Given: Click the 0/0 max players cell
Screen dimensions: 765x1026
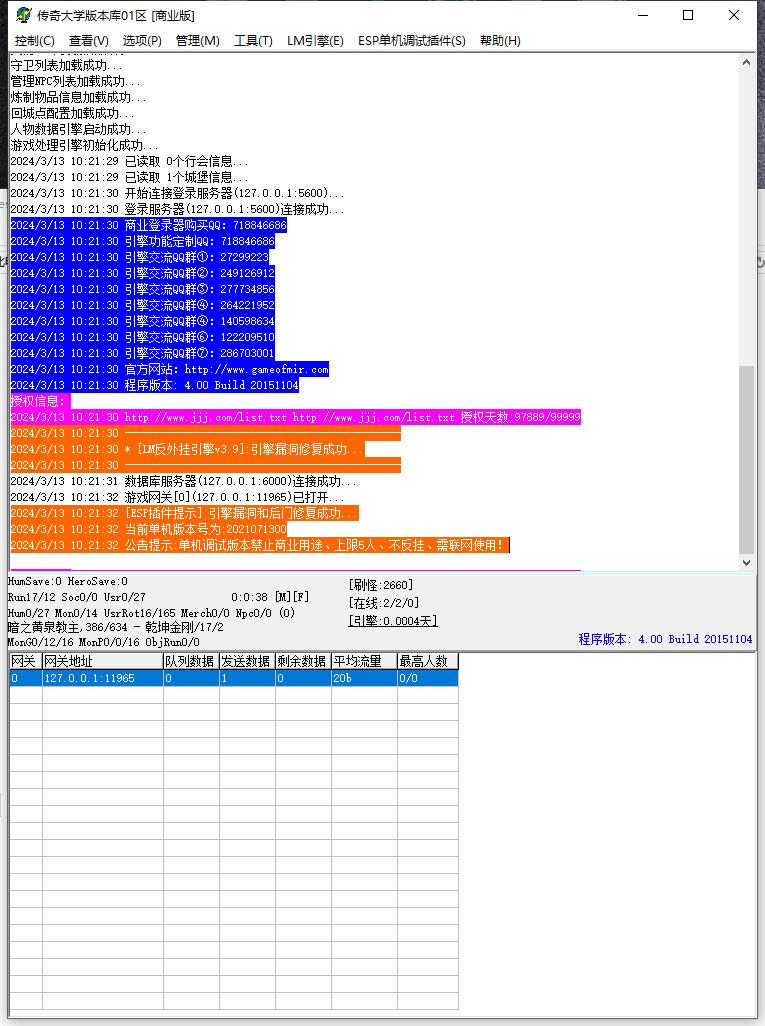Looking at the screenshot, I should pyautogui.click(x=427, y=679).
